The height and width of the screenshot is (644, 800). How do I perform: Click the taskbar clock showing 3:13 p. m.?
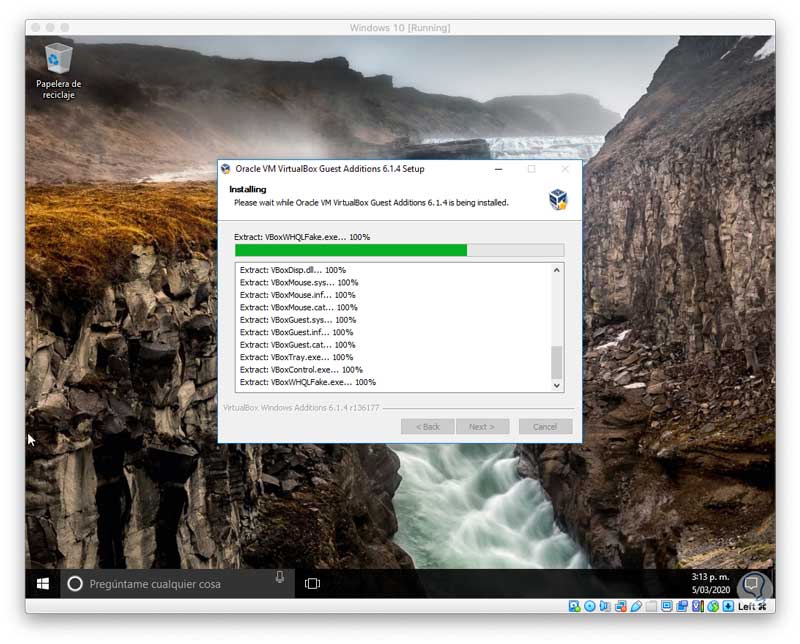pyautogui.click(x=710, y=577)
